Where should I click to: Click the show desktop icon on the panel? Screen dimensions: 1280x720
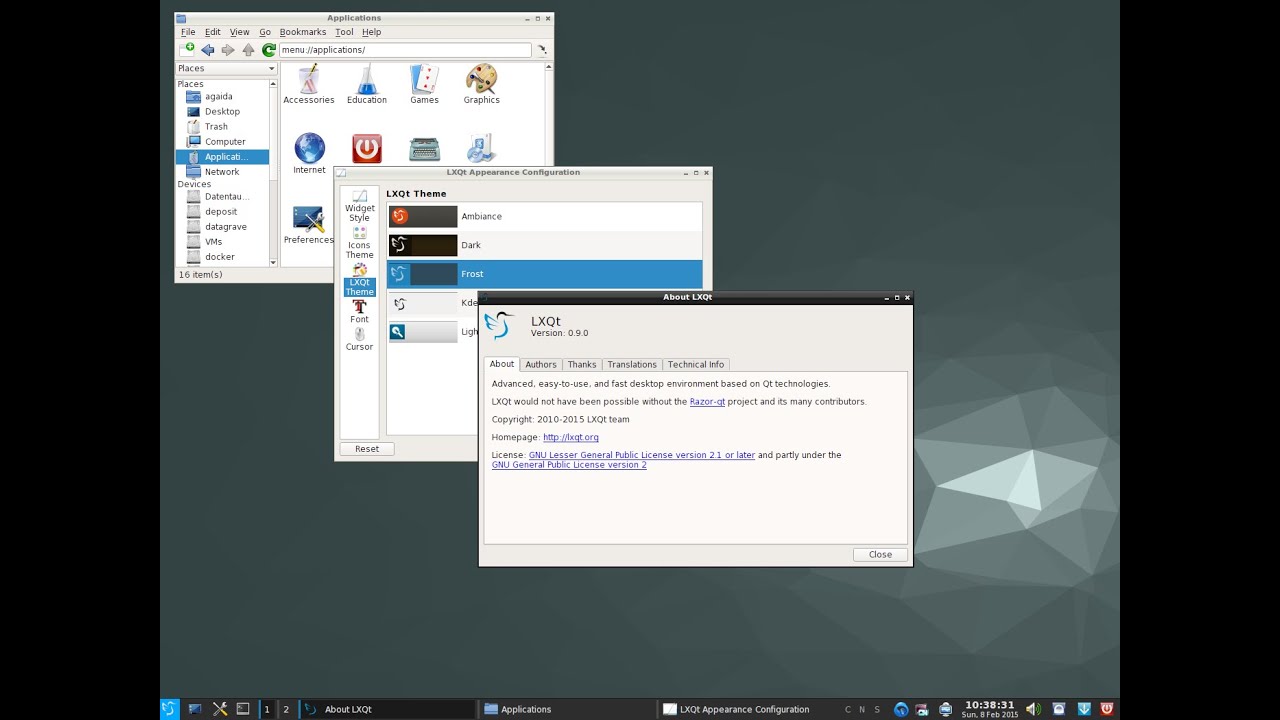[x=195, y=709]
